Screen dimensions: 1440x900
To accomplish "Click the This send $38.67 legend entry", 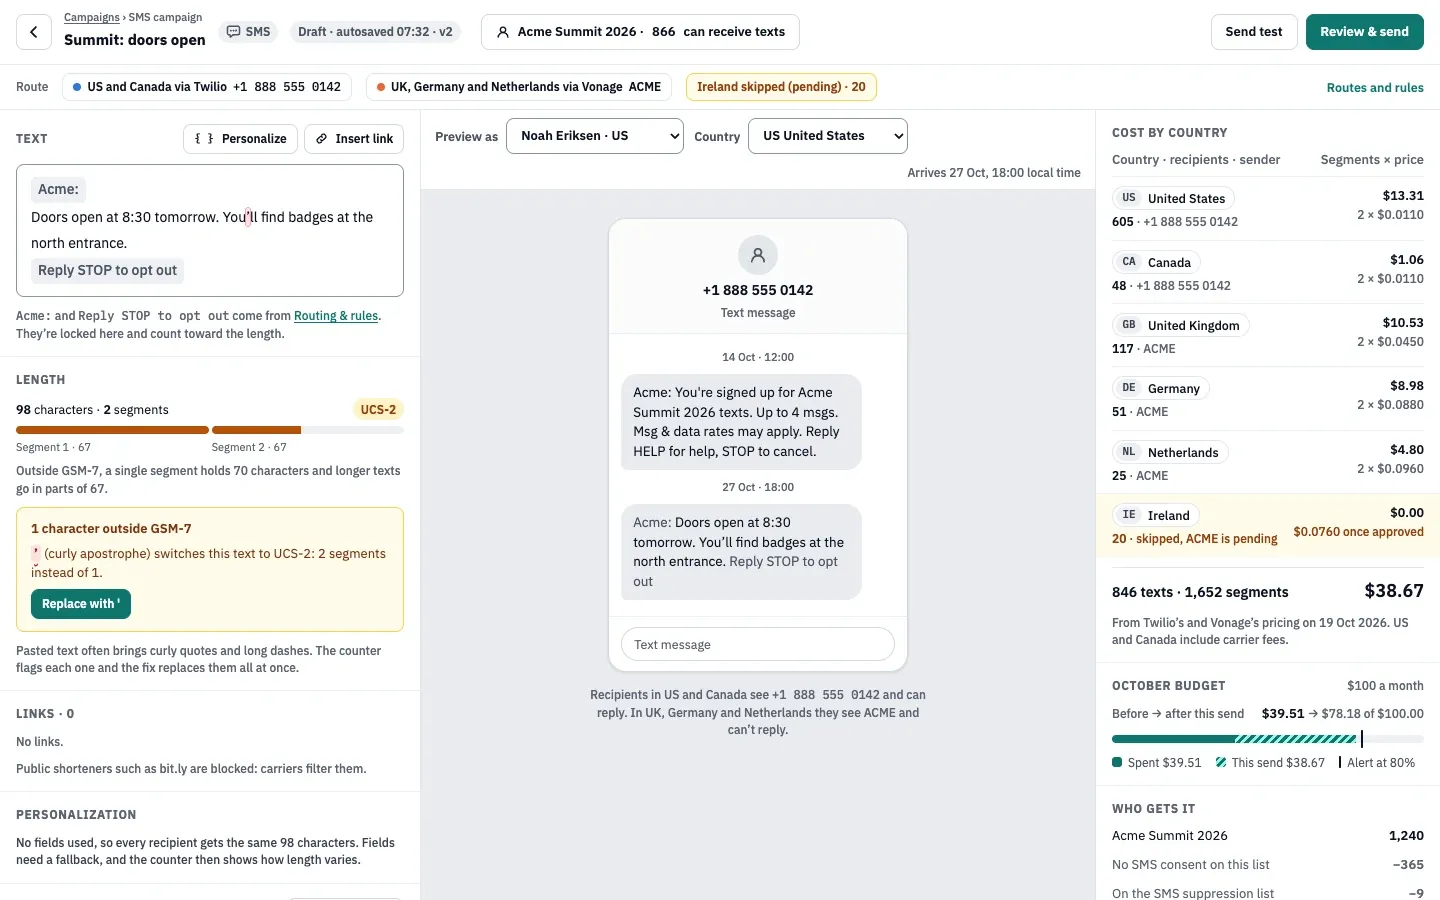I will [1270, 763].
